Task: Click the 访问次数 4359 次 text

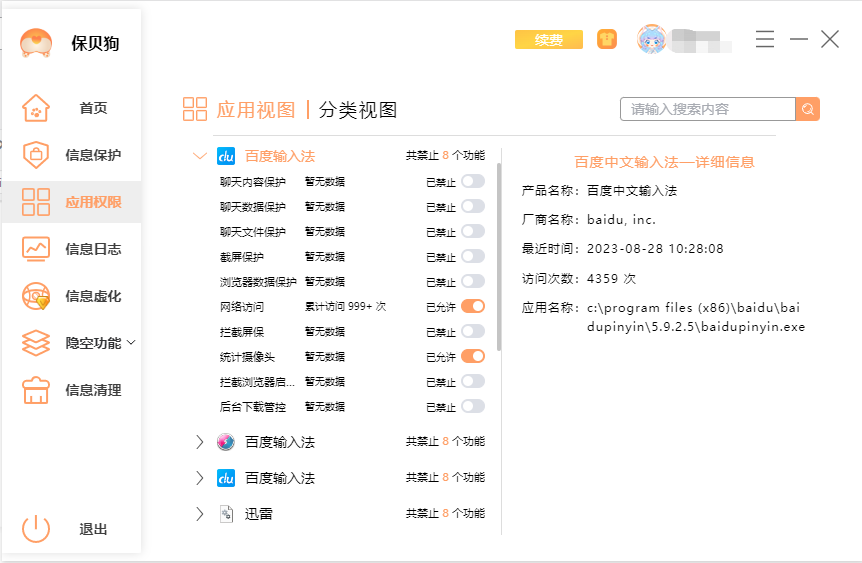Action: point(579,278)
